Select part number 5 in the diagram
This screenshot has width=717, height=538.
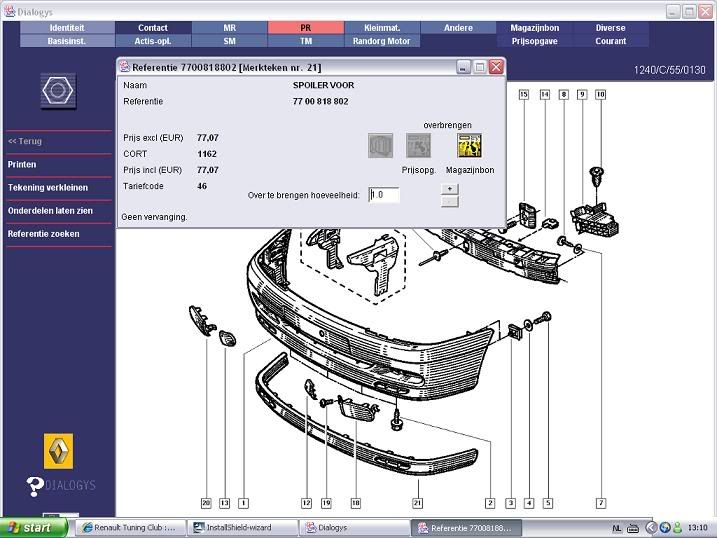point(548,503)
